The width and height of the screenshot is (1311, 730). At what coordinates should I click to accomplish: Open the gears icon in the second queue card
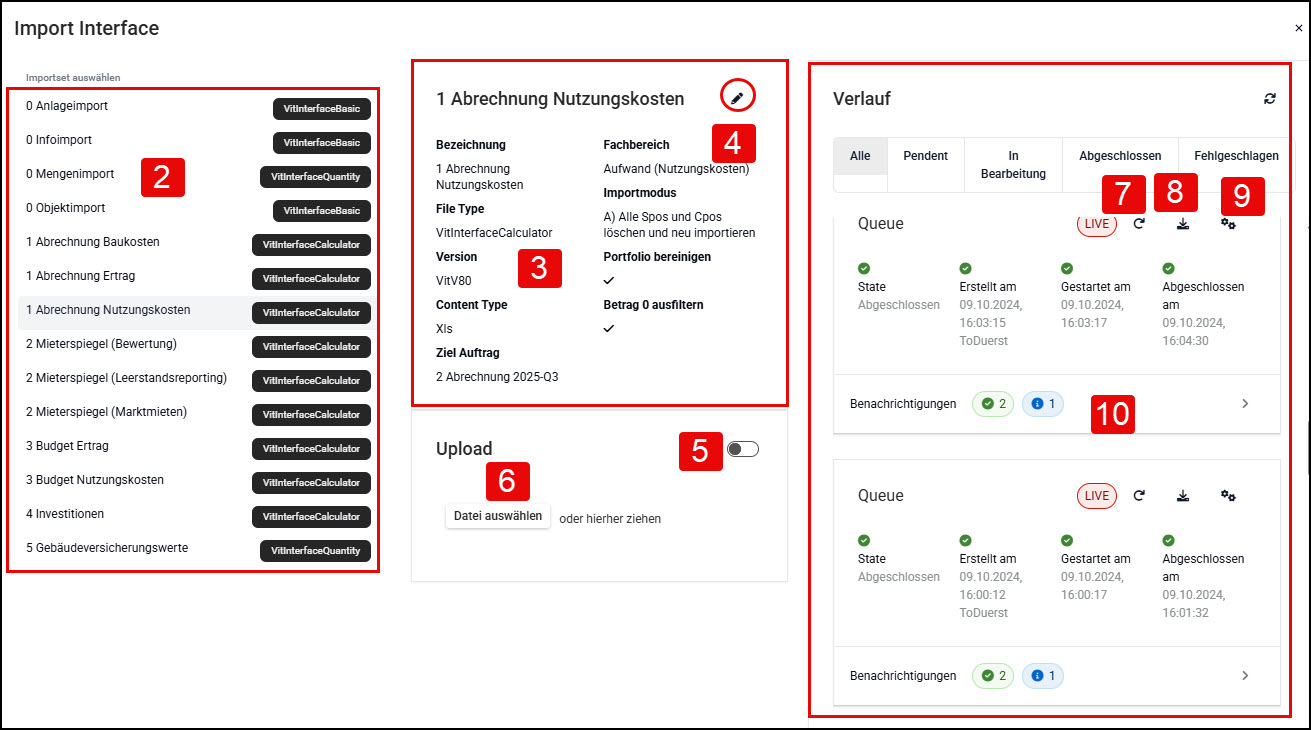point(1228,496)
